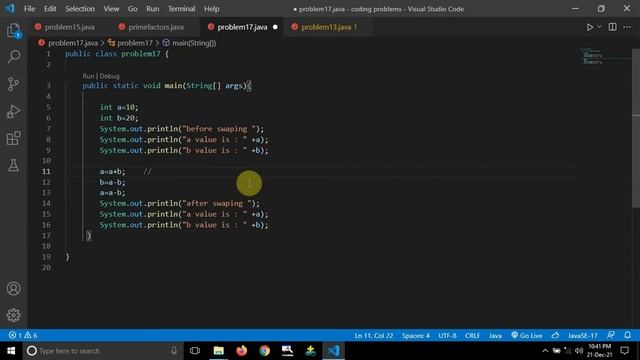Open Source Control view
Screen dimensions: 640x360
(x=13, y=84)
